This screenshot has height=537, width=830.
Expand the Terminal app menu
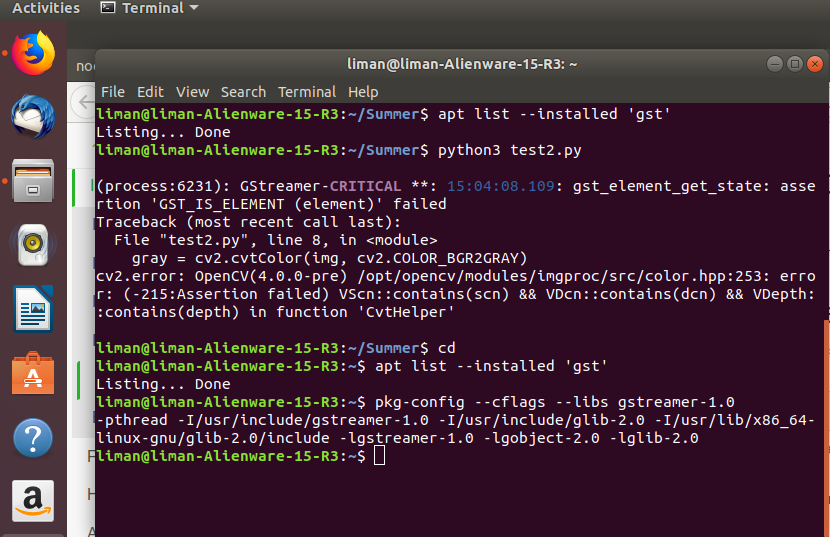tap(149, 8)
